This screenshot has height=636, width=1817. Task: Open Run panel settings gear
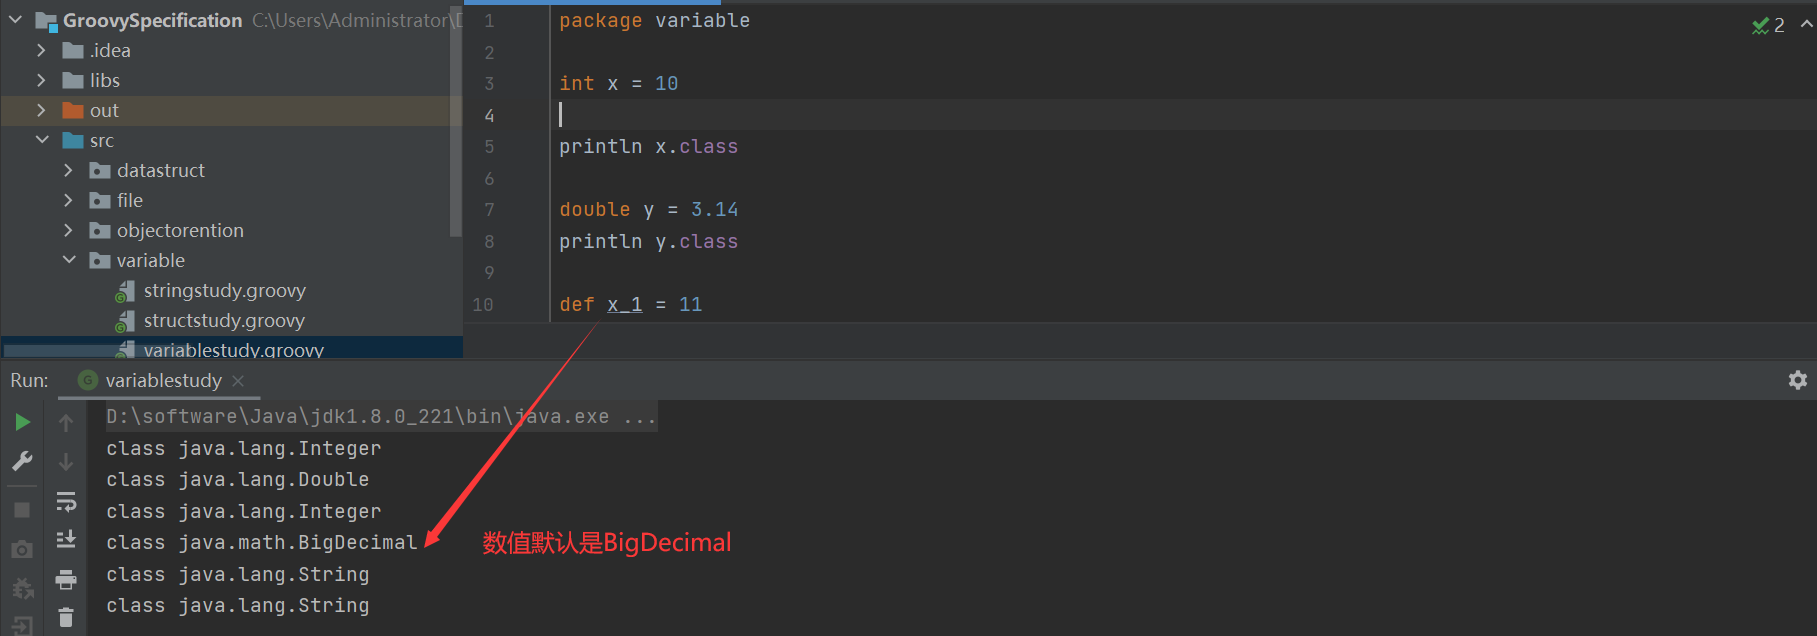(x=1797, y=380)
